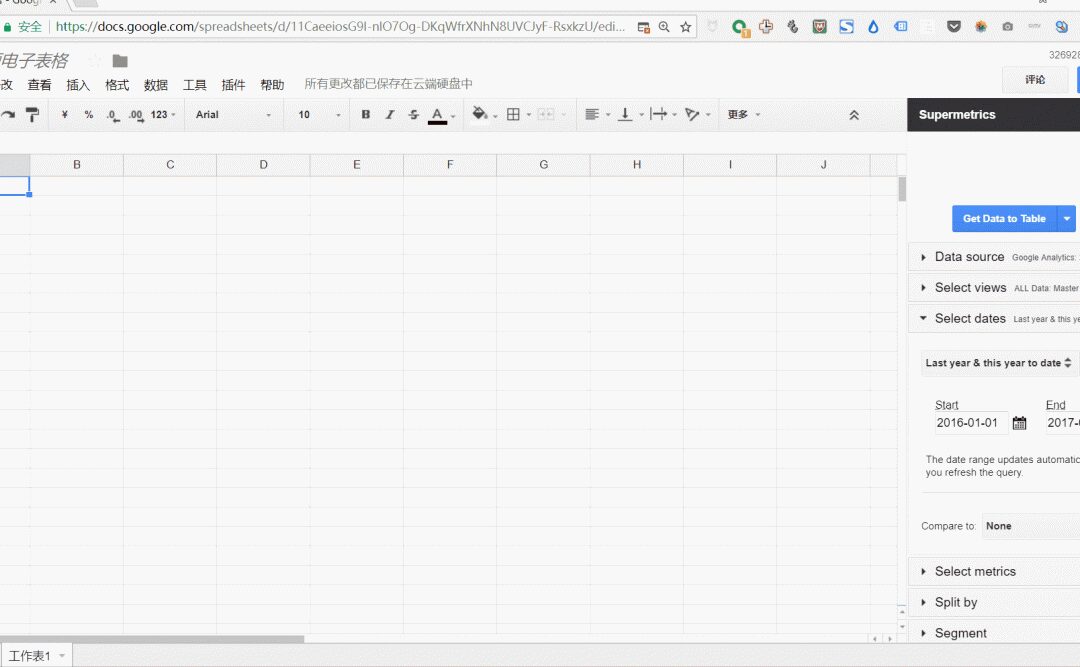1080x667 pixels.
Task: Expand the Data source section
Action: (994, 257)
